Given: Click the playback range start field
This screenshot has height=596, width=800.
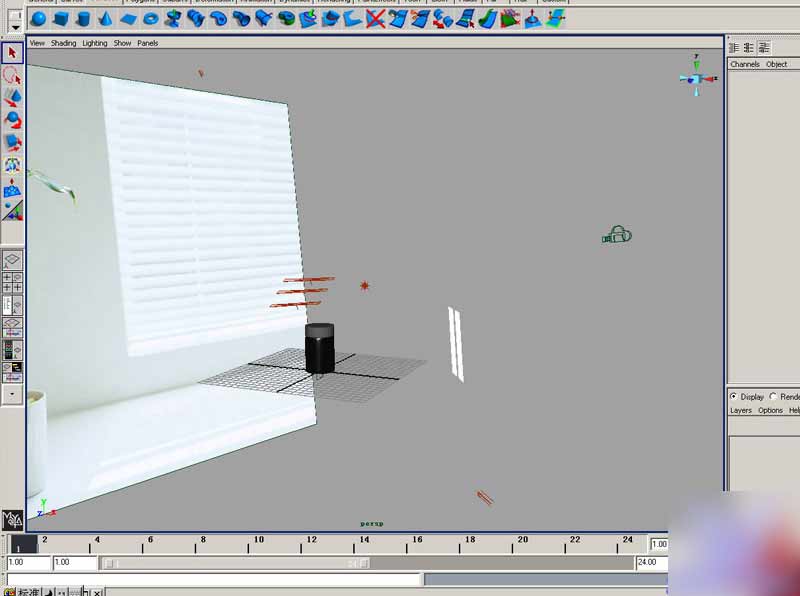Looking at the screenshot, I should pos(75,562).
